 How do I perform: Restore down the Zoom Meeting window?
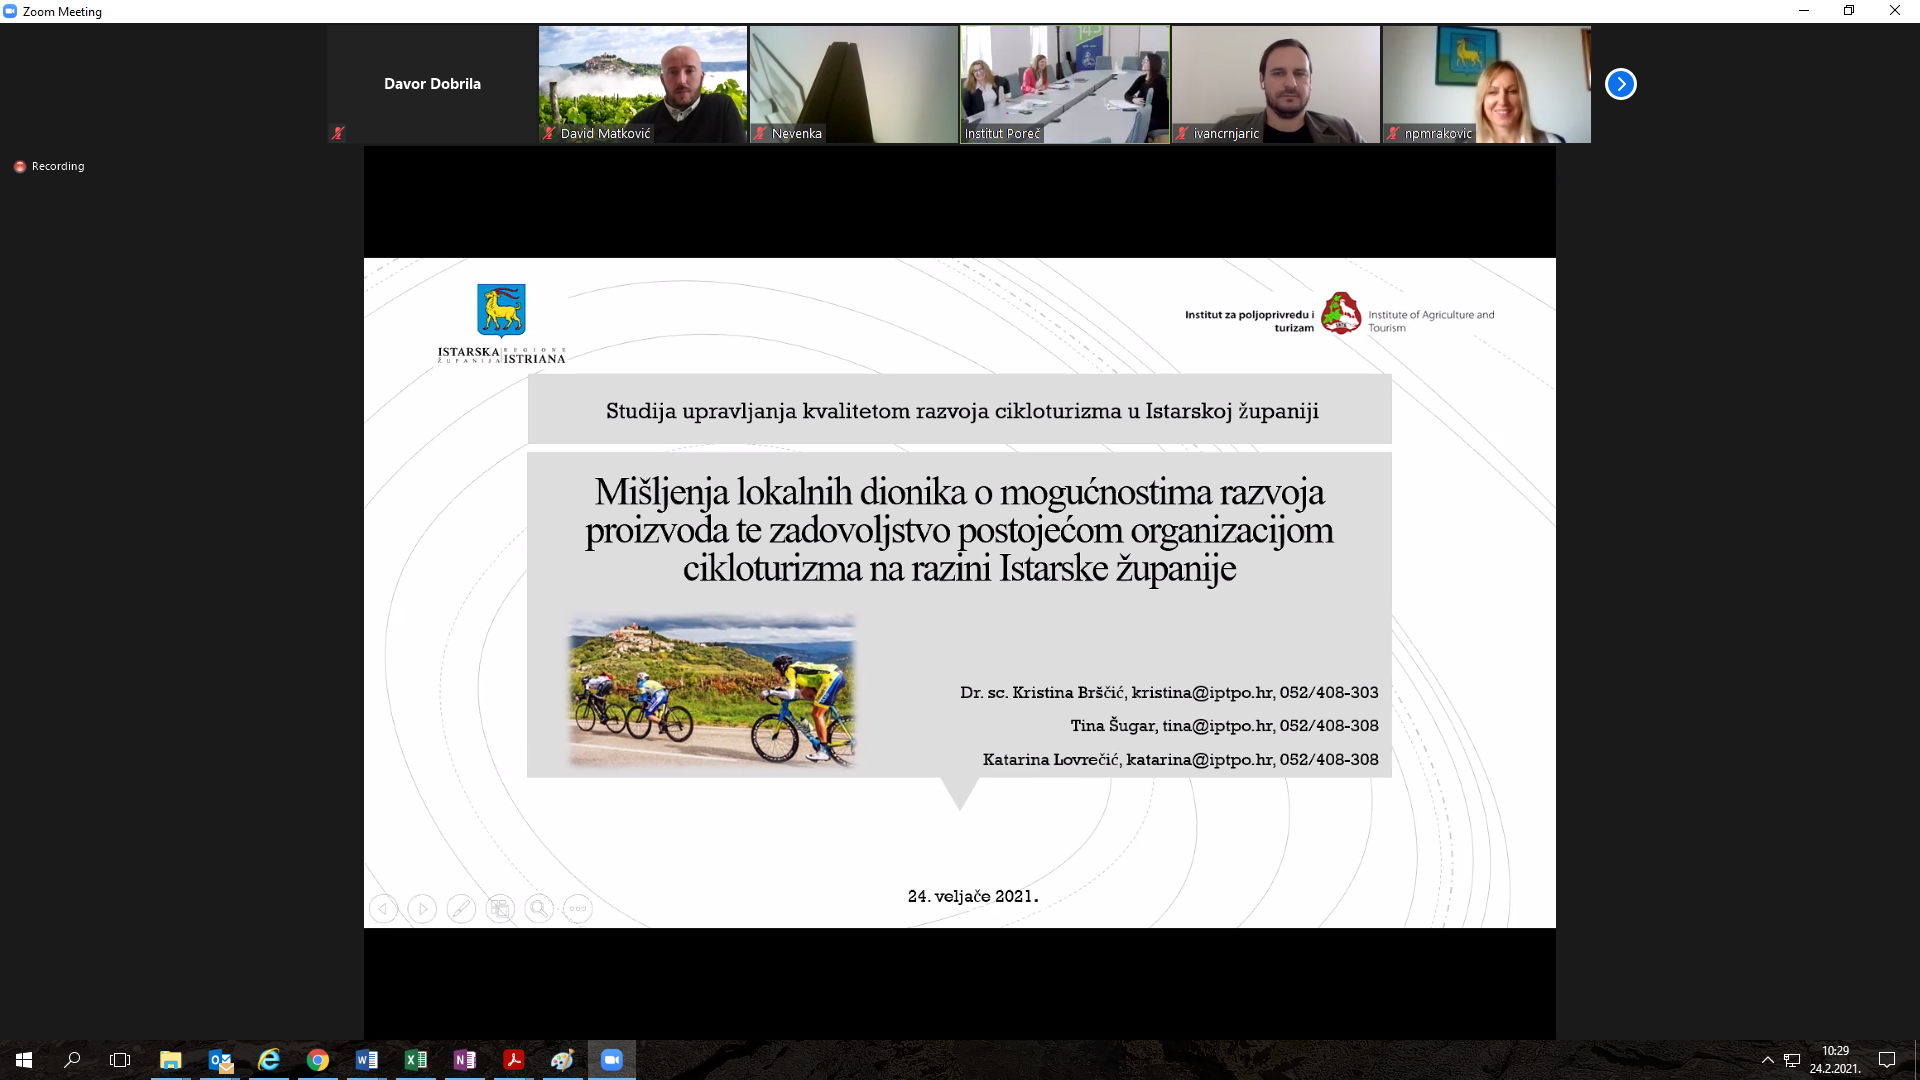[1849, 11]
